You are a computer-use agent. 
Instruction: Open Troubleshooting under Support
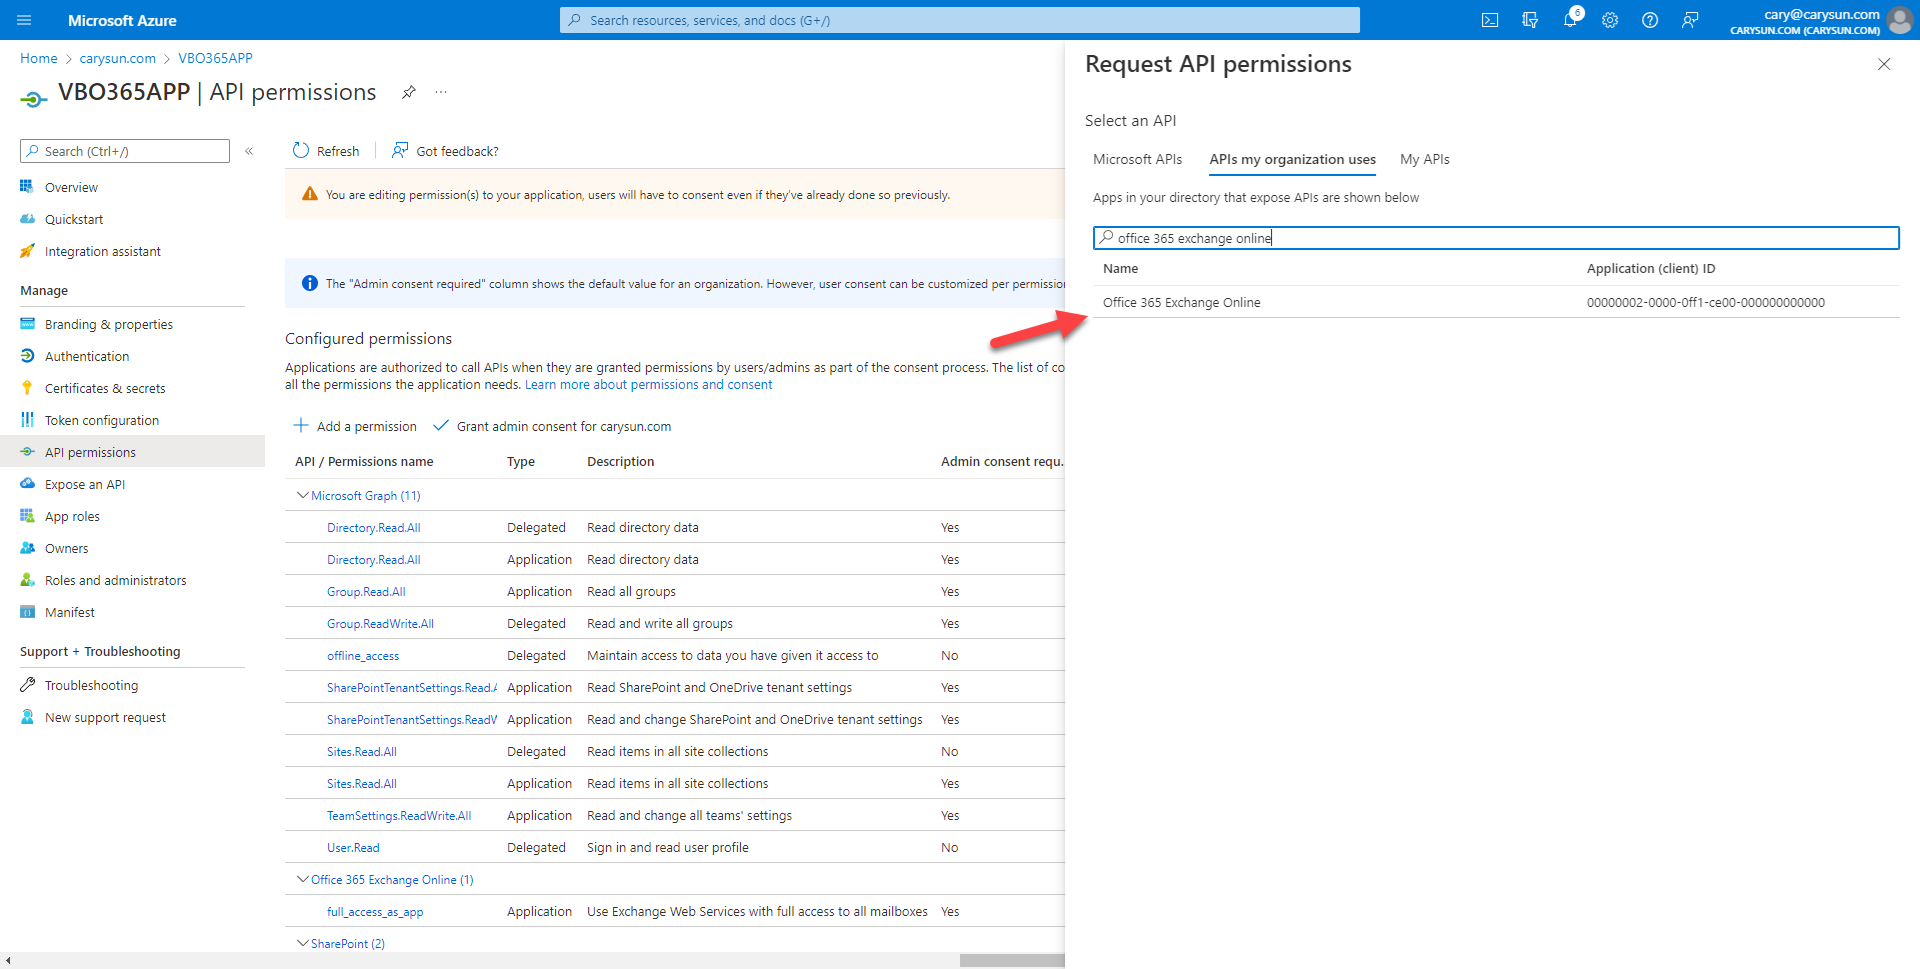tap(91, 685)
